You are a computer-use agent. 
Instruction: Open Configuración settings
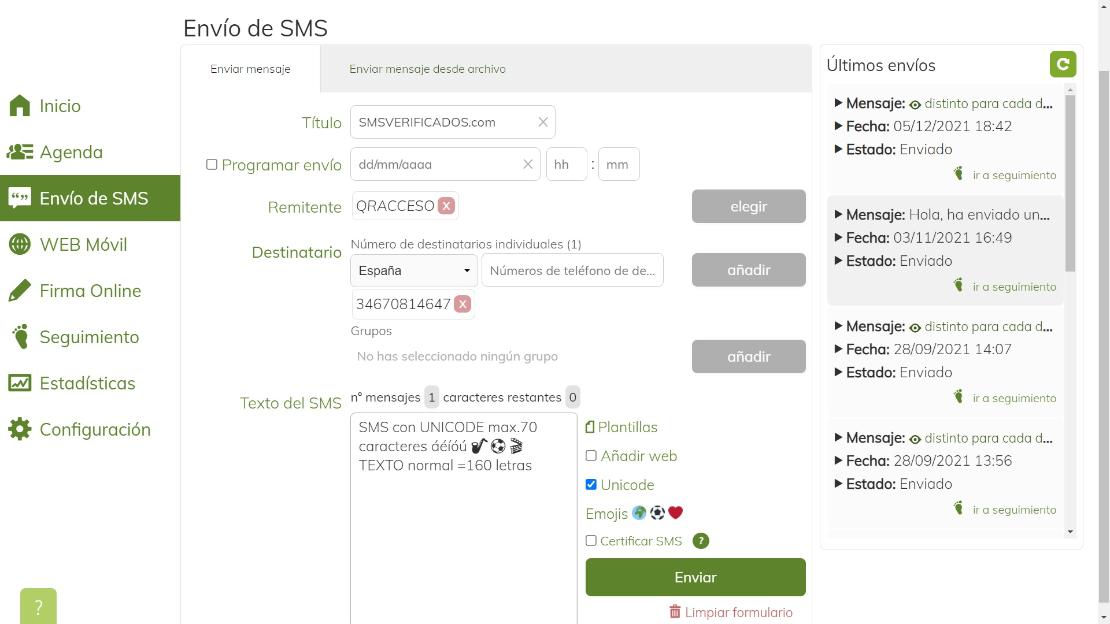pos(92,429)
